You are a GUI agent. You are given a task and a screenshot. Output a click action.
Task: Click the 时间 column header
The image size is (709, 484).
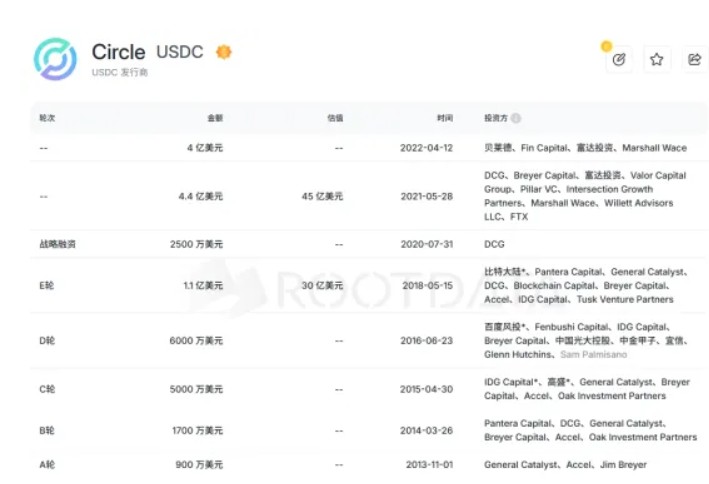click(x=445, y=118)
